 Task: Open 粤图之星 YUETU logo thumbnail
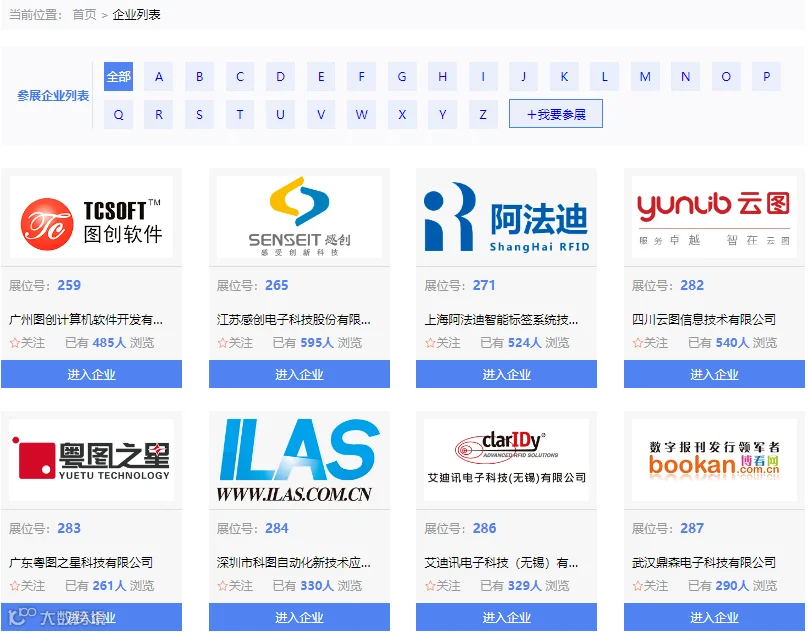click(x=91, y=460)
